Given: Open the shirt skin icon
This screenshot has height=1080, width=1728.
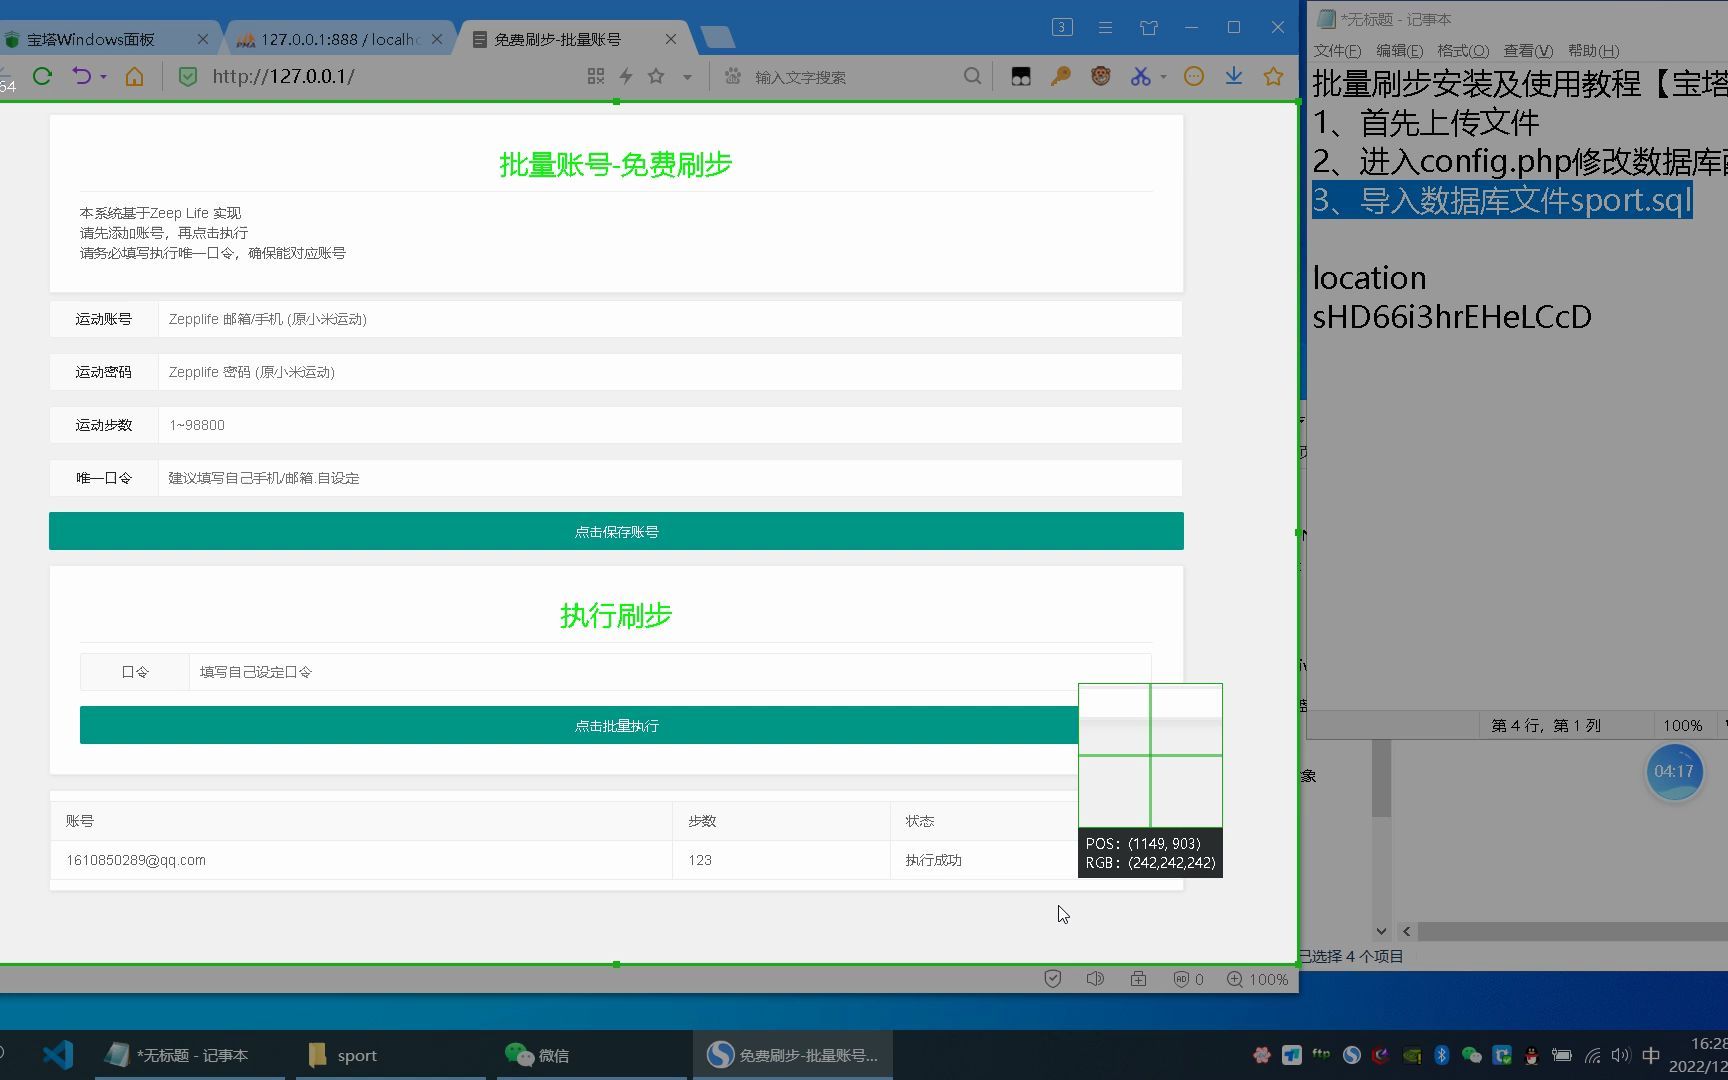Looking at the screenshot, I should coord(1149,27).
